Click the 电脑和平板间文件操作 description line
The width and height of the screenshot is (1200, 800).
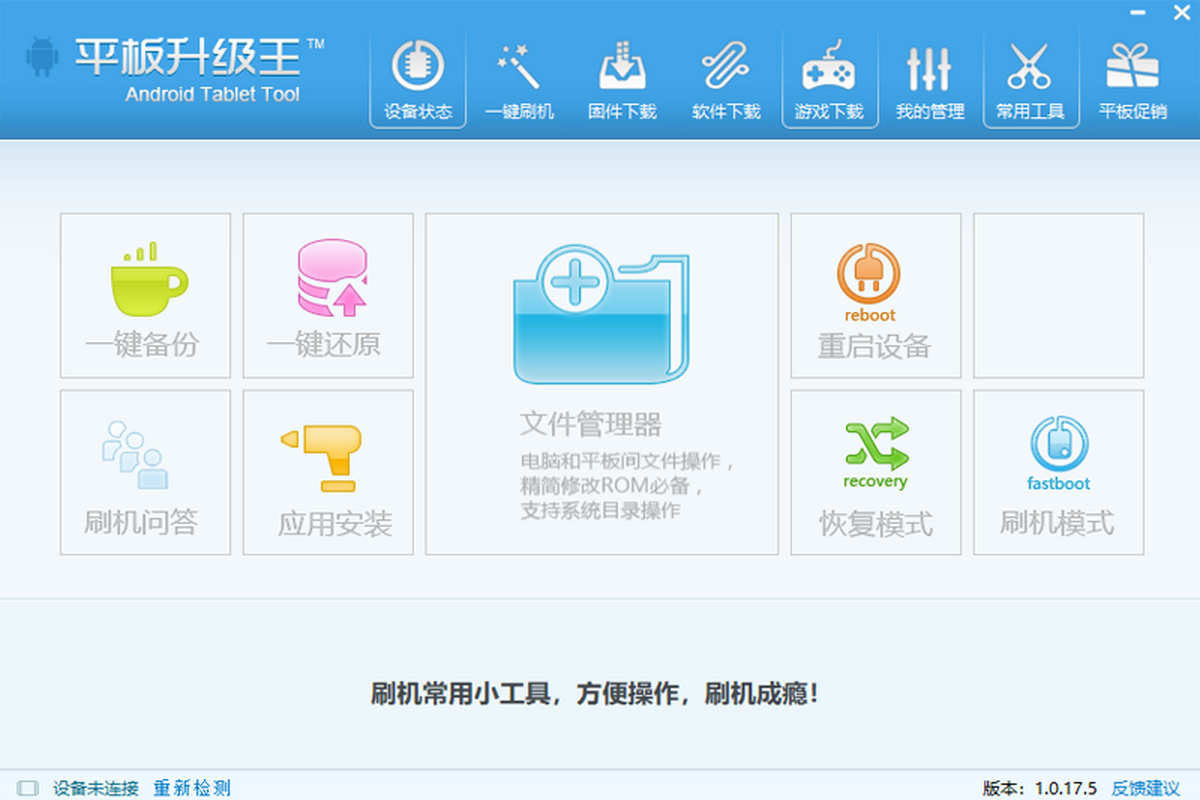[x=628, y=462]
